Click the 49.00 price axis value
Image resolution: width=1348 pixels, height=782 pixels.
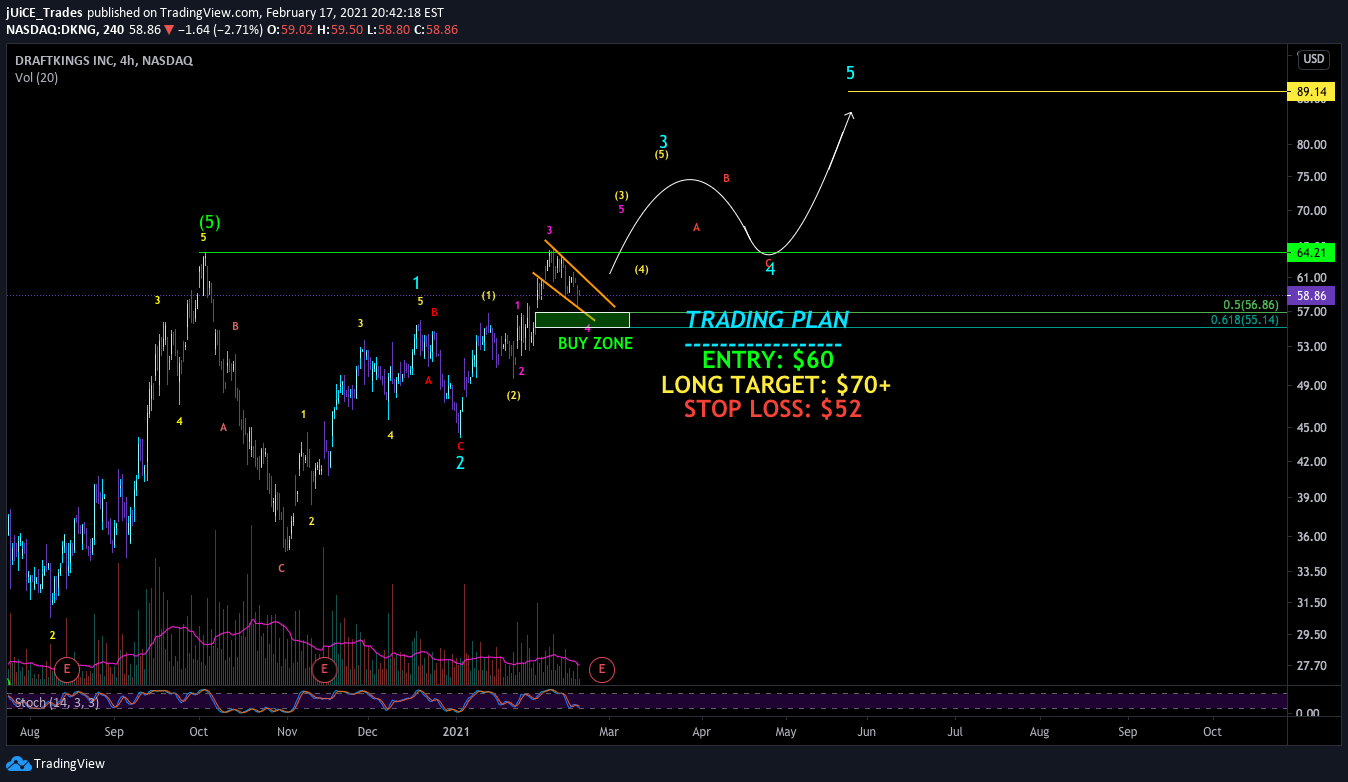coord(1311,386)
